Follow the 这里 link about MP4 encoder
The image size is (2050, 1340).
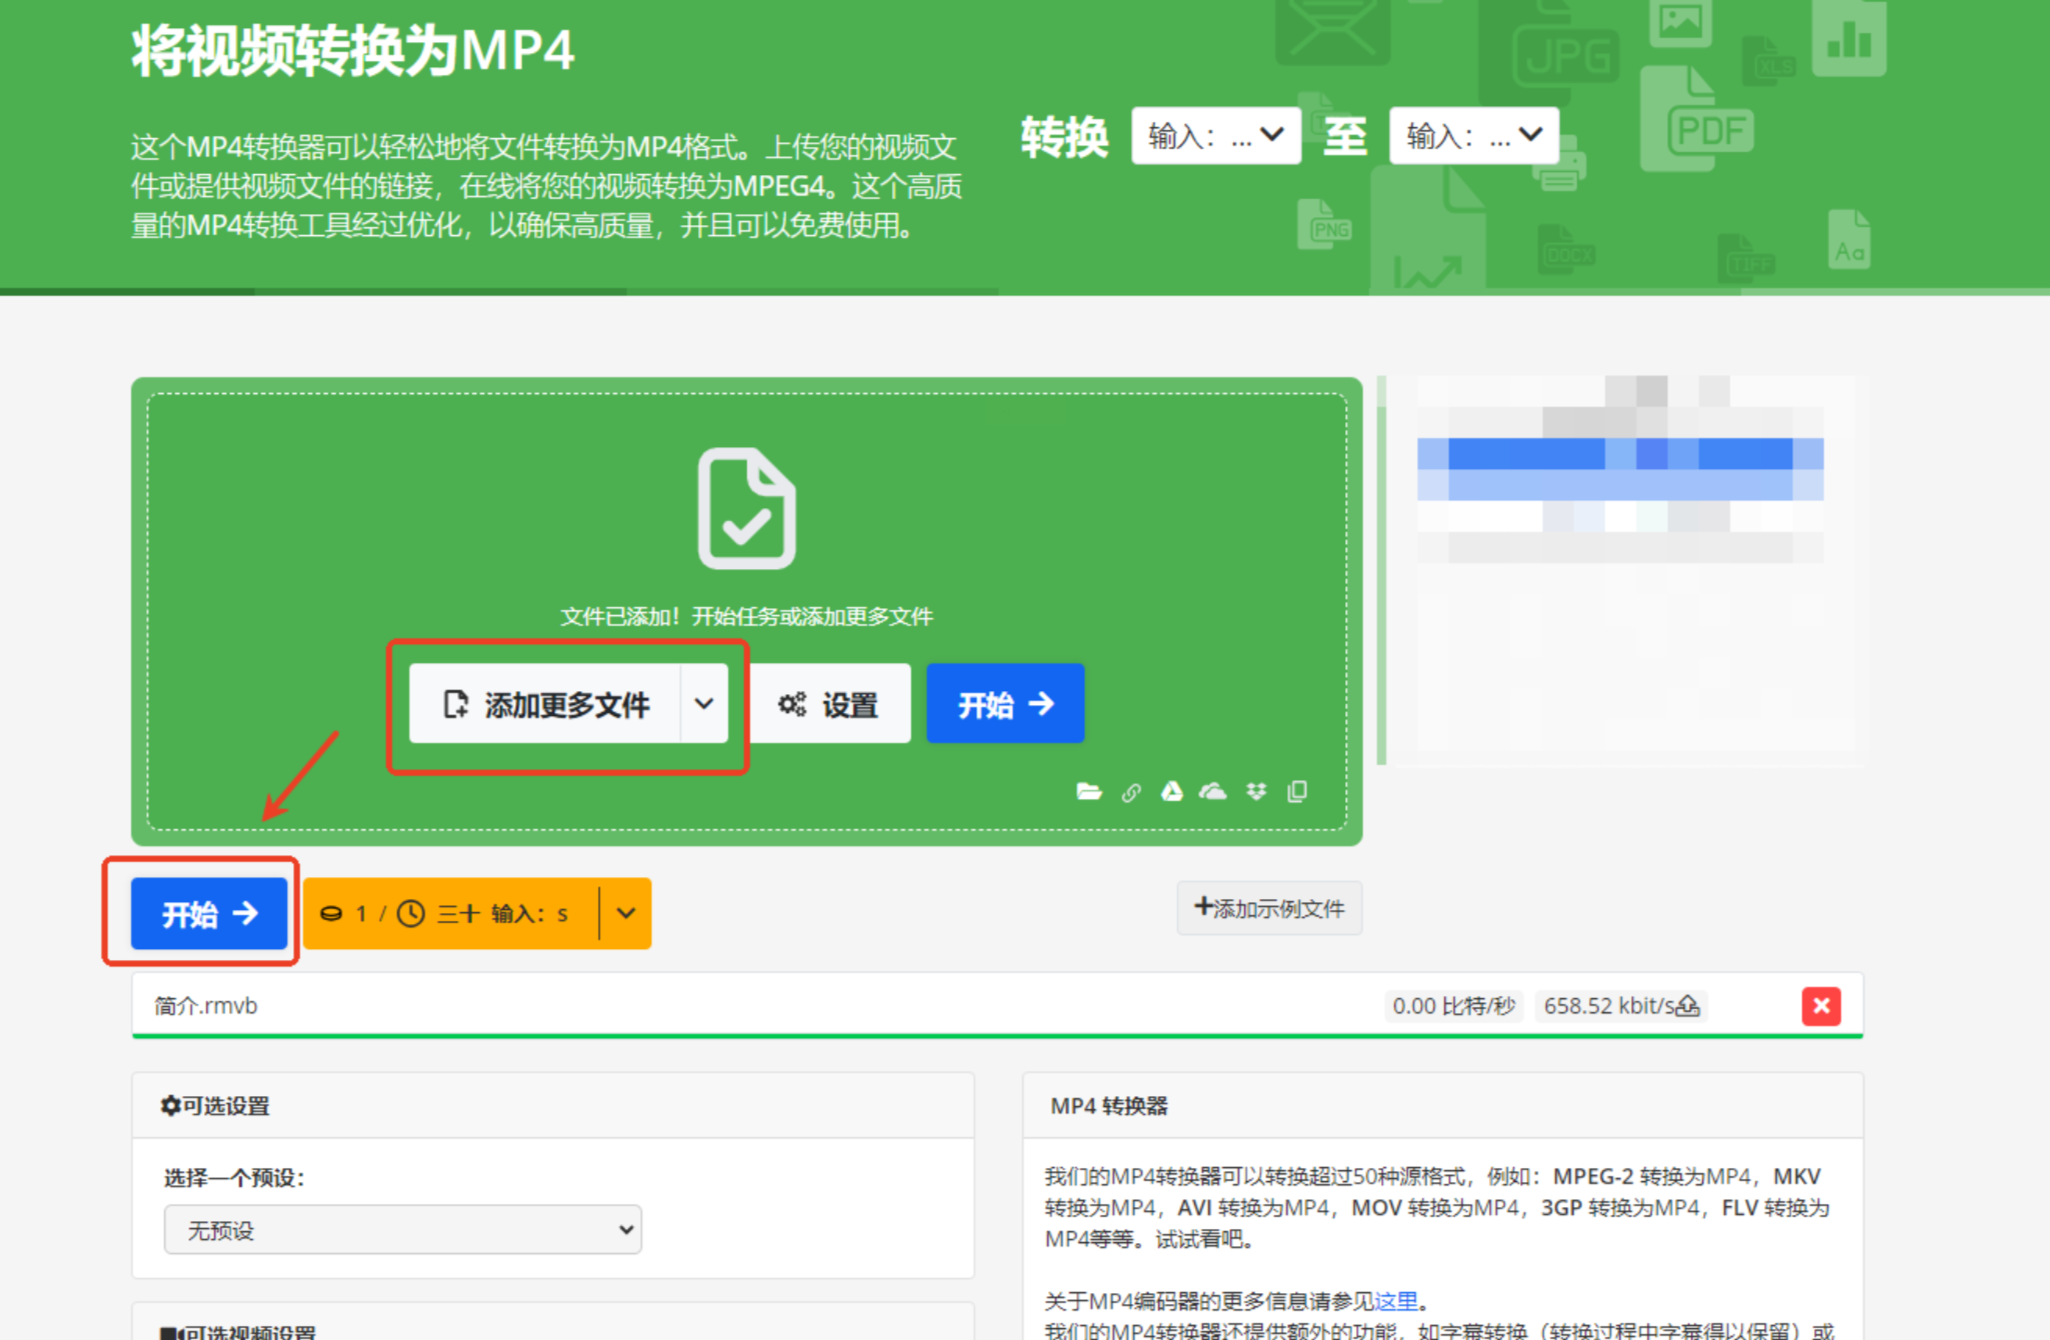[x=1396, y=1301]
